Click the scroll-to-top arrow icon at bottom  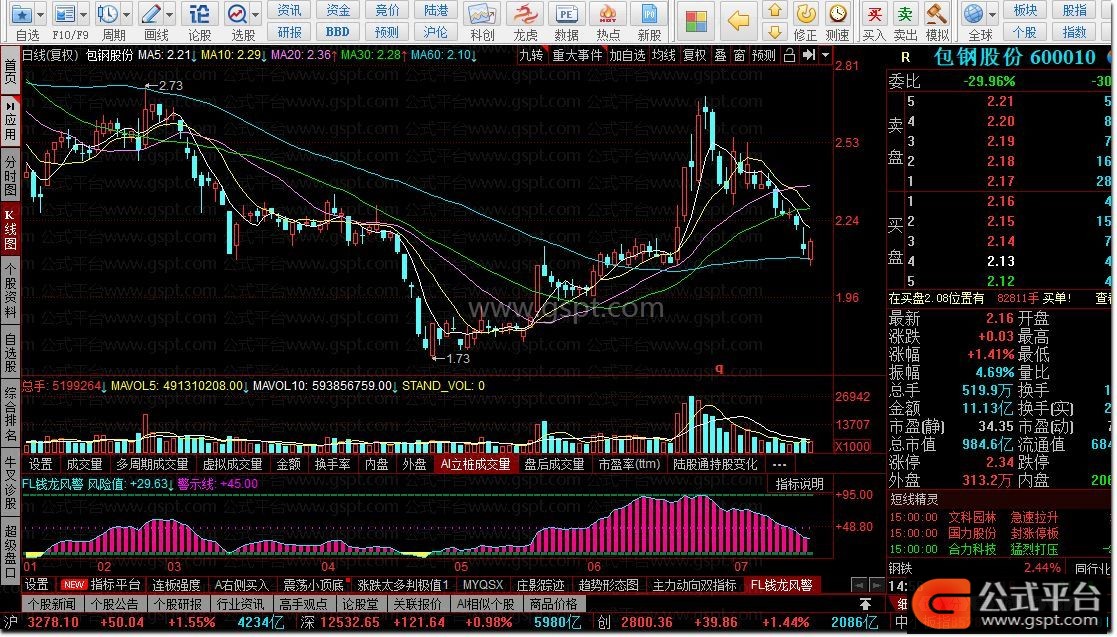tap(866, 604)
